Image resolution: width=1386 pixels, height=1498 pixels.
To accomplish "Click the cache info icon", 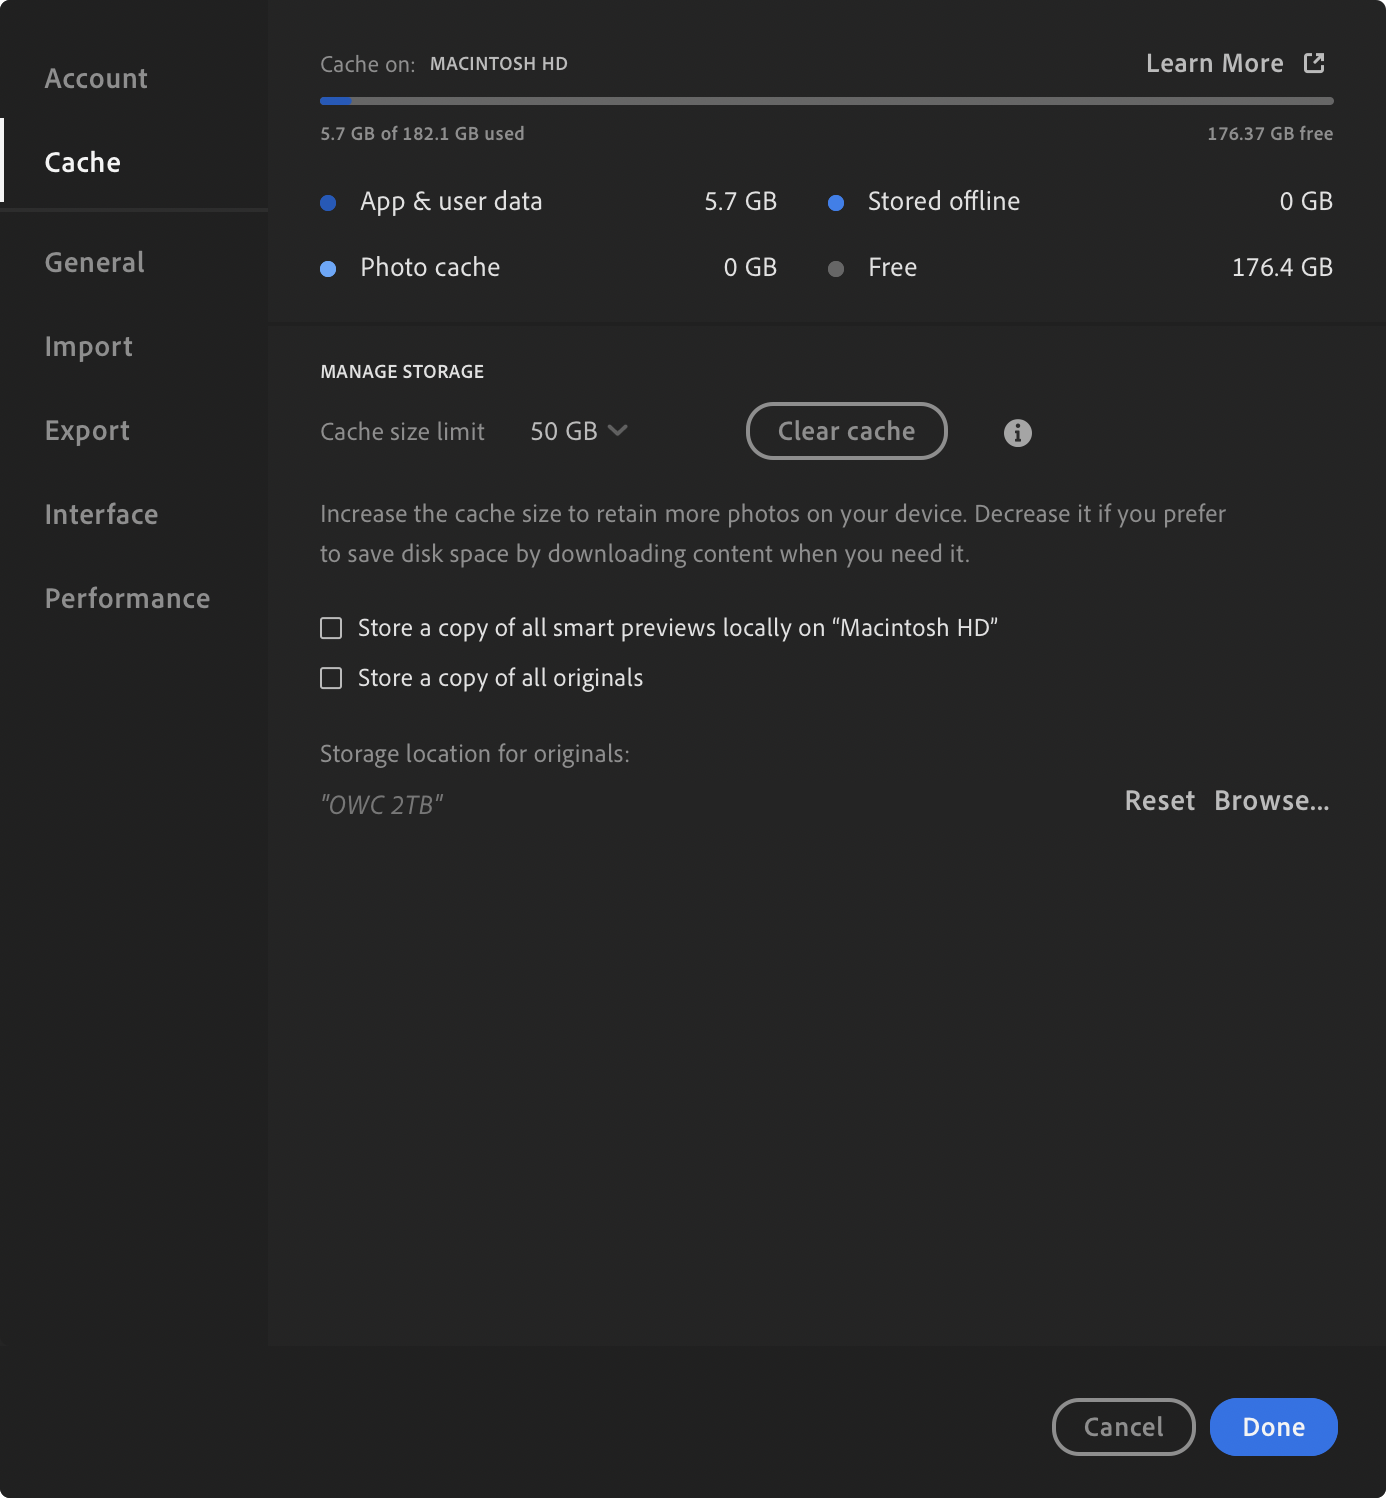I will click(1017, 433).
